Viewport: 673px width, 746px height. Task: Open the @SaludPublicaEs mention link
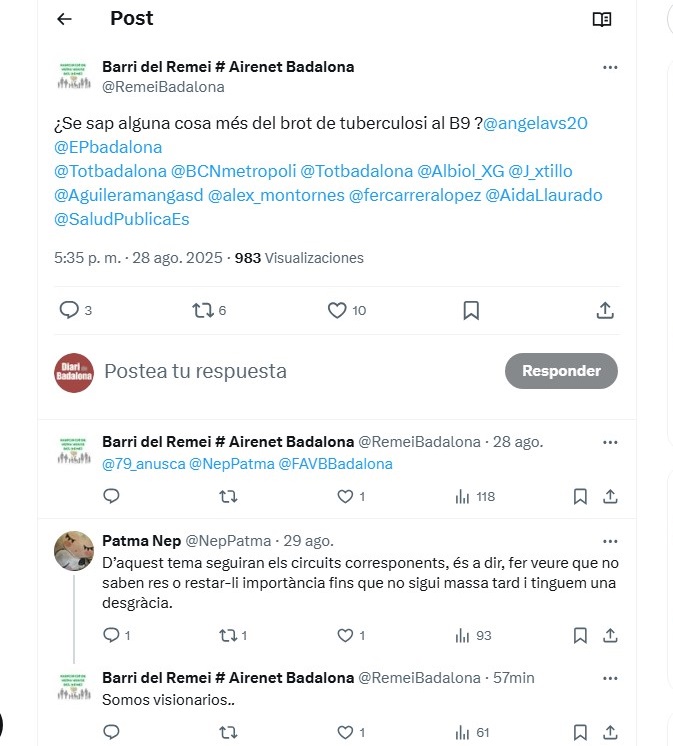[122, 219]
